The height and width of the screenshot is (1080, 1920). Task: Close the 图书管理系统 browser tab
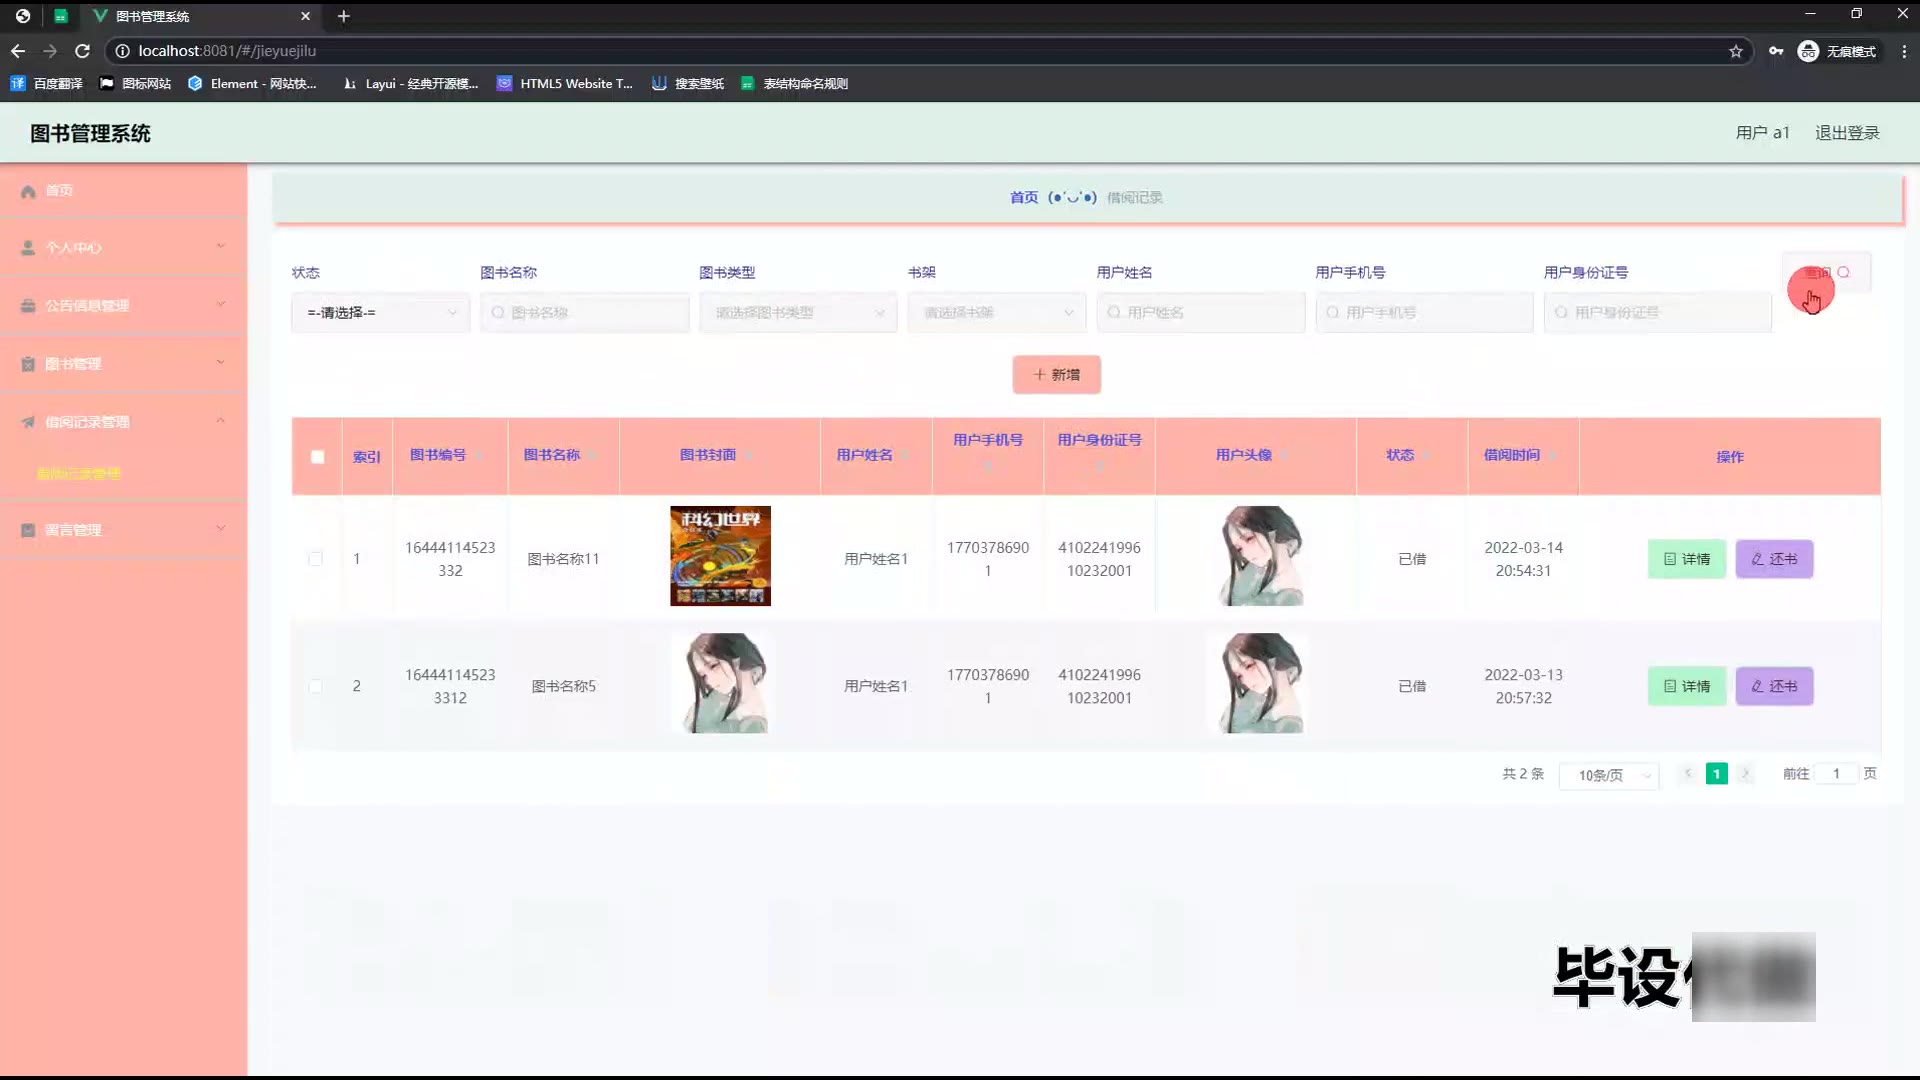tap(305, 16)
